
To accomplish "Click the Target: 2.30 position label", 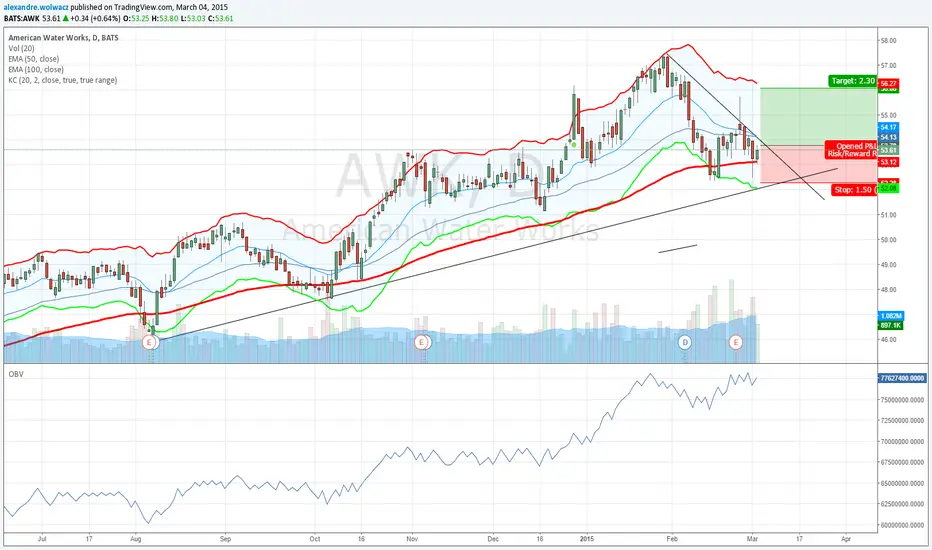I will pos(852,81).
